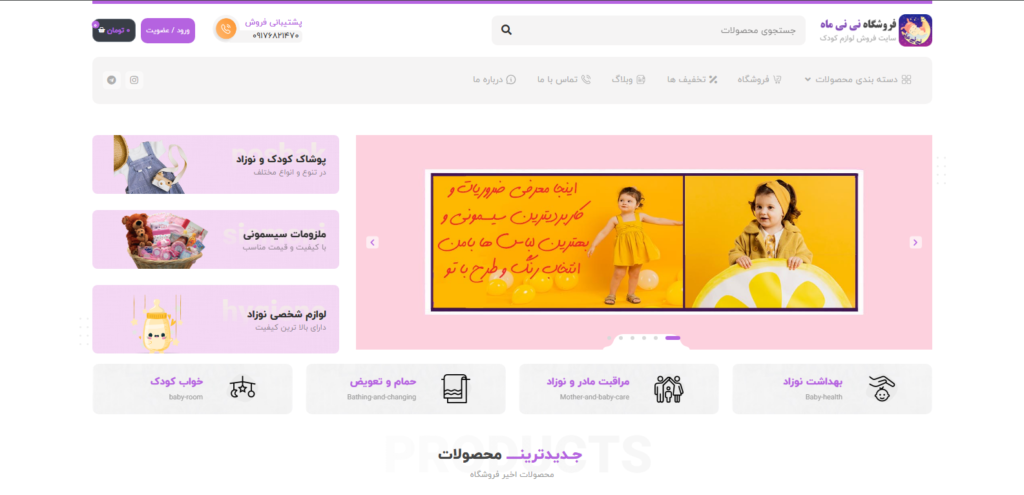This screenshot has width=1024, height=495.
Task: Open the baby face icon for بهداشت نوزاد
Action: 881,388
